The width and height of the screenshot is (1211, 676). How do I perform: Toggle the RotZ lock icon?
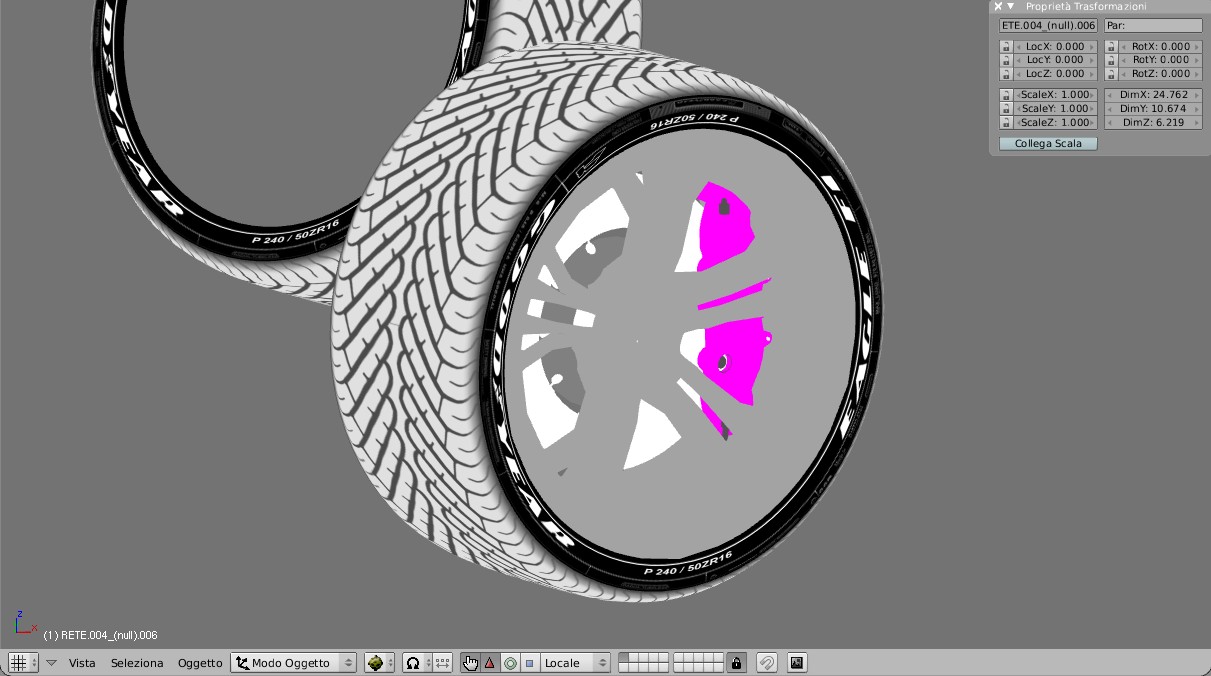[x=1111, y=74]
